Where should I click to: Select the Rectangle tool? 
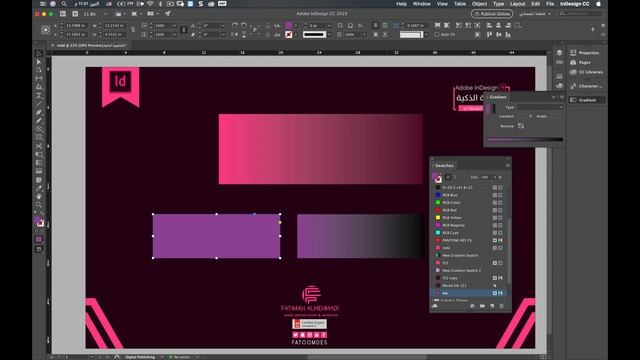(39, 138)
